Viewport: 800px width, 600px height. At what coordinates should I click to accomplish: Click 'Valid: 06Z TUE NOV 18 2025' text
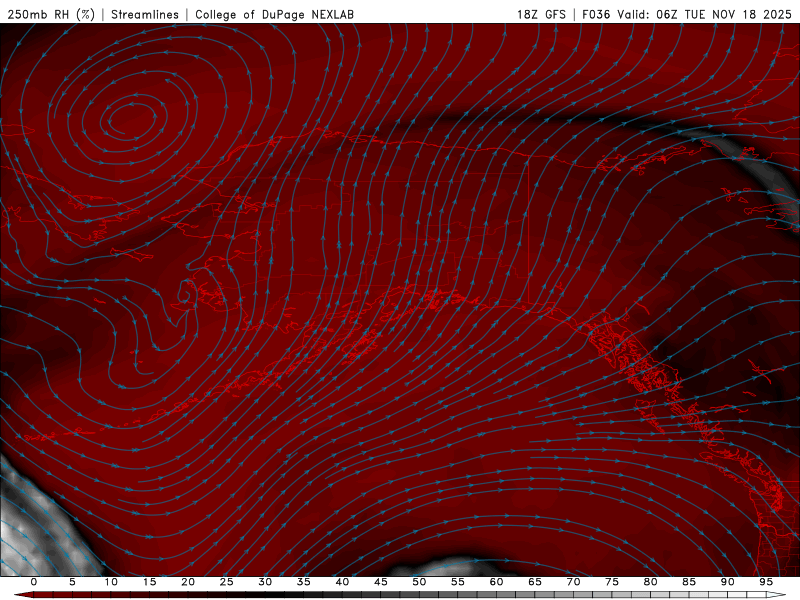[x=704, y=14]
